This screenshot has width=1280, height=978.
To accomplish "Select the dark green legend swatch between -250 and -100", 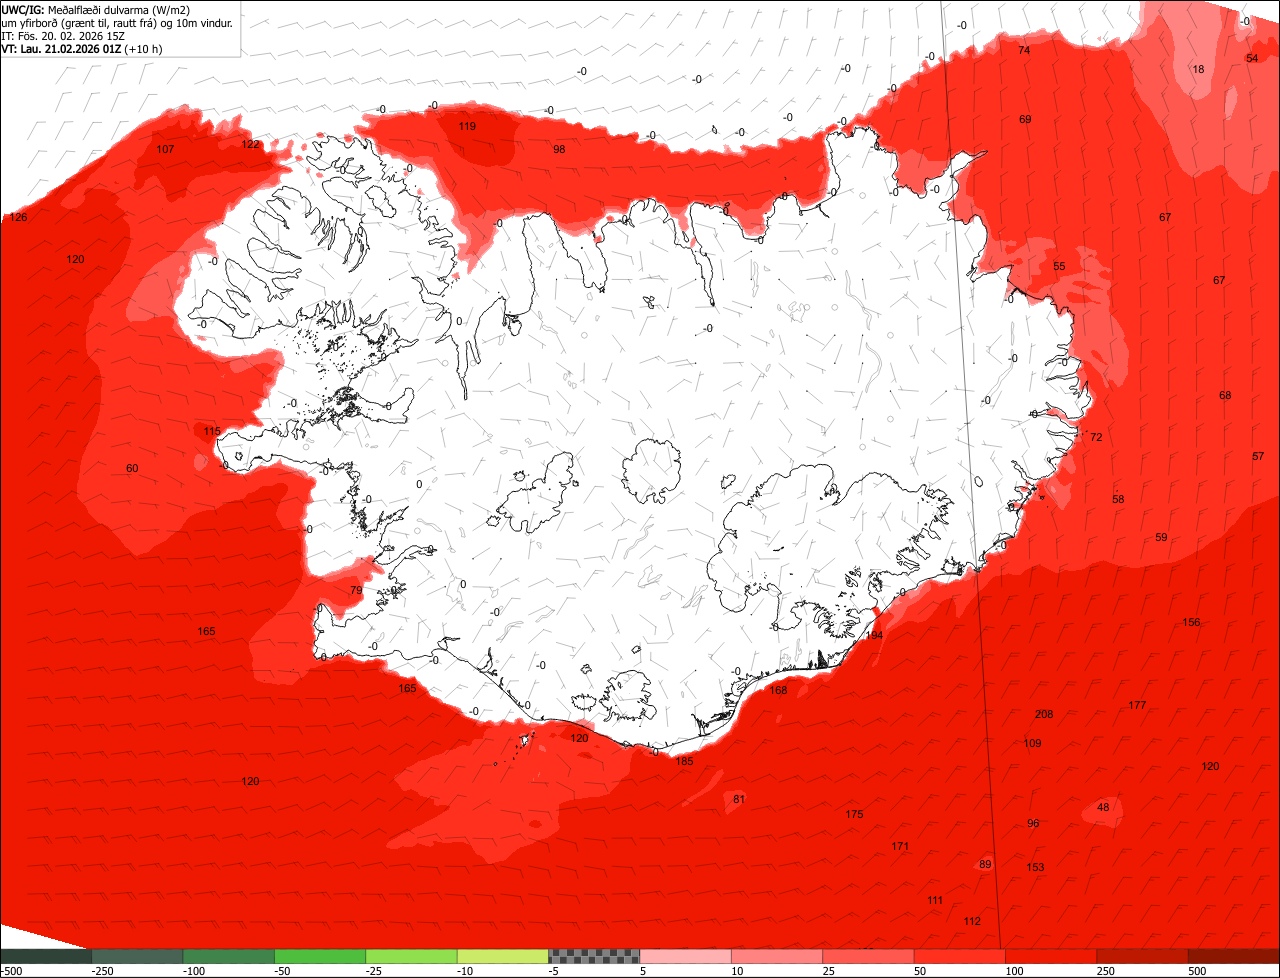I will 137,956.
